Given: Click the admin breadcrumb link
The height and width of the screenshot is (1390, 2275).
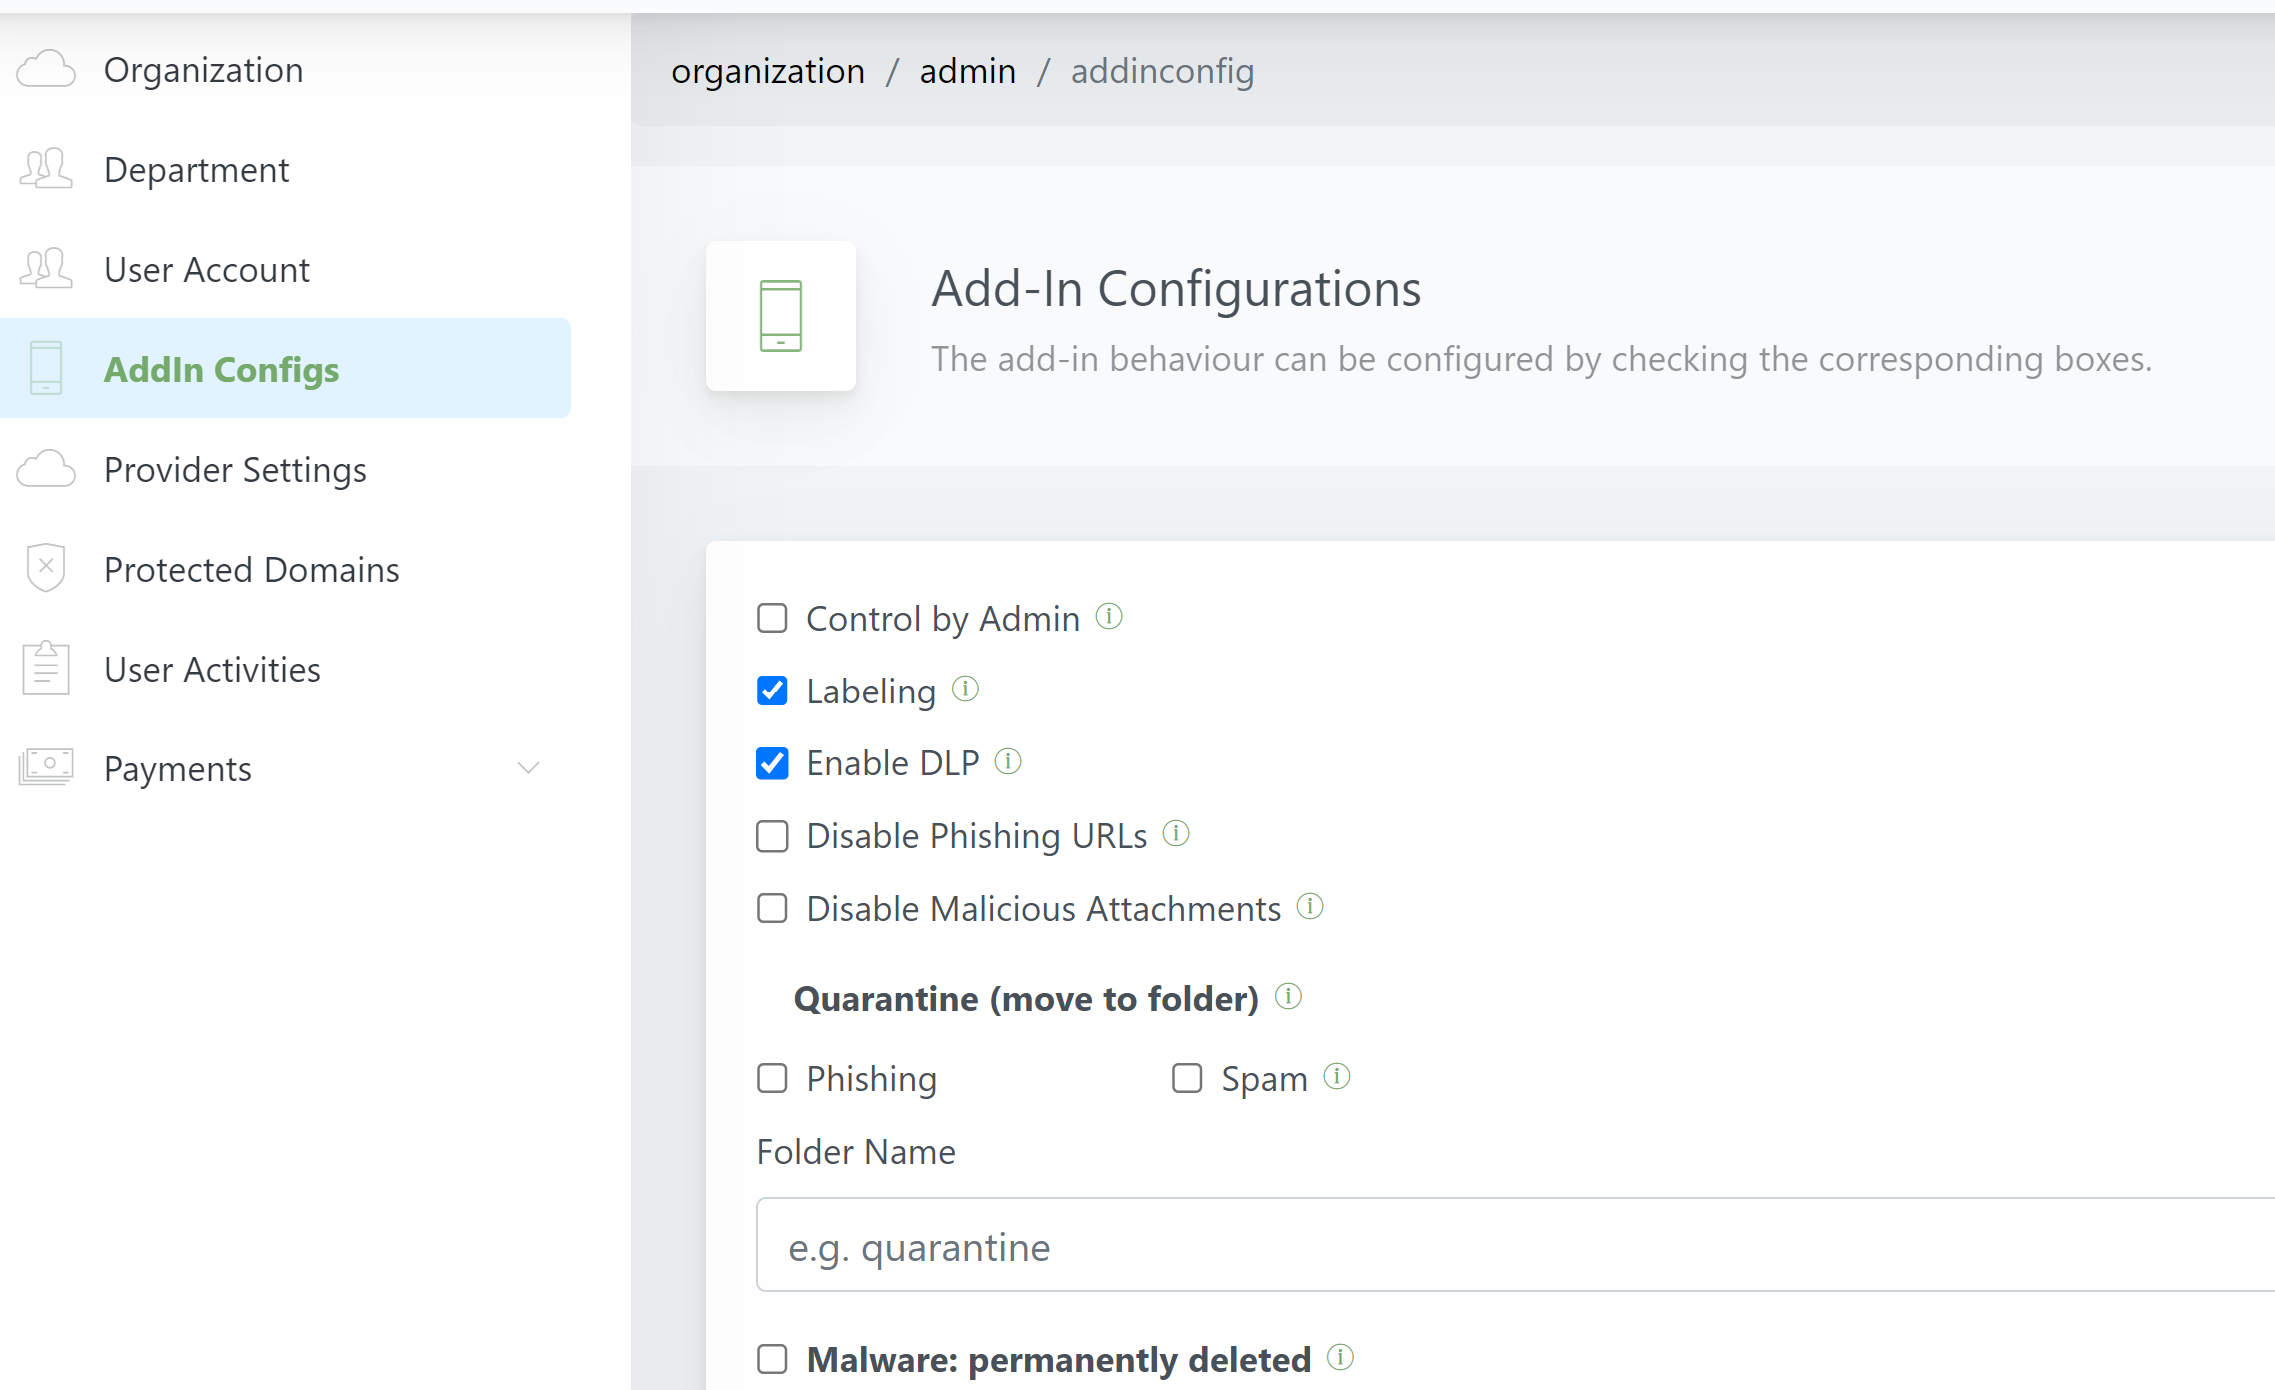Looking at the screenshot, I should tap(967, 71).
